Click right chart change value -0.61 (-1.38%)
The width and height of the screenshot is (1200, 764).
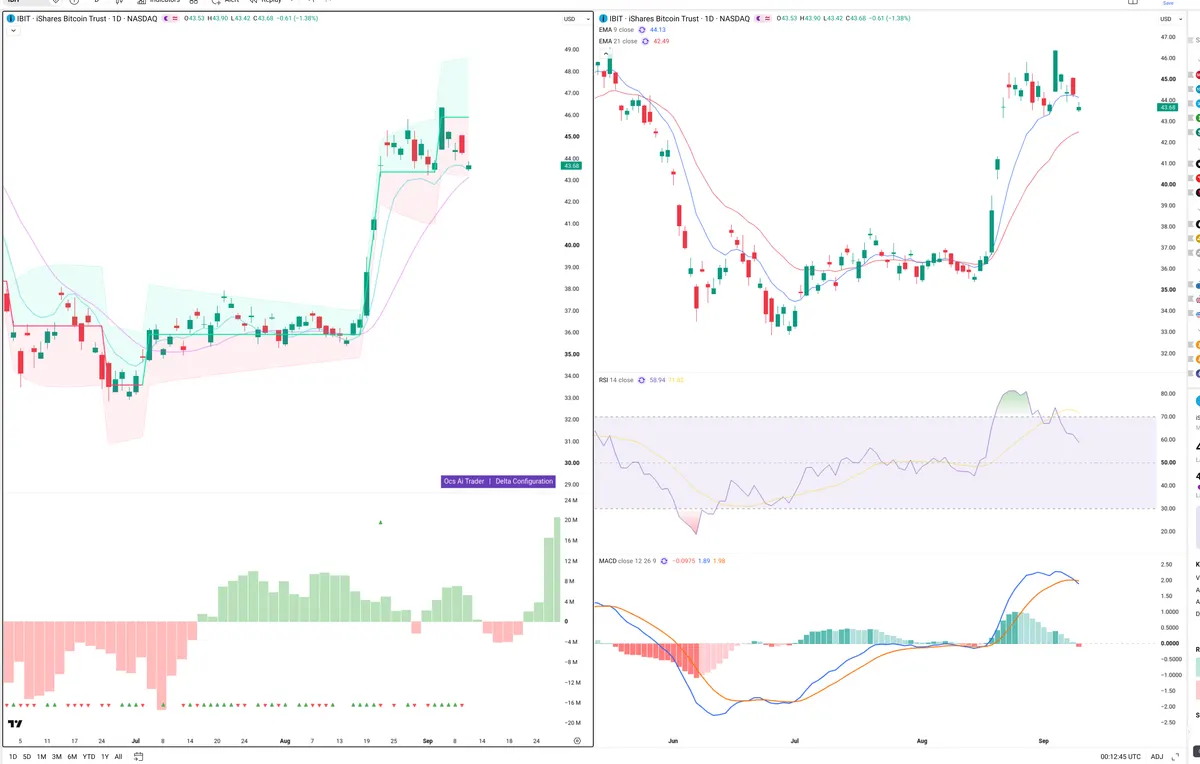tap(889, 18)
